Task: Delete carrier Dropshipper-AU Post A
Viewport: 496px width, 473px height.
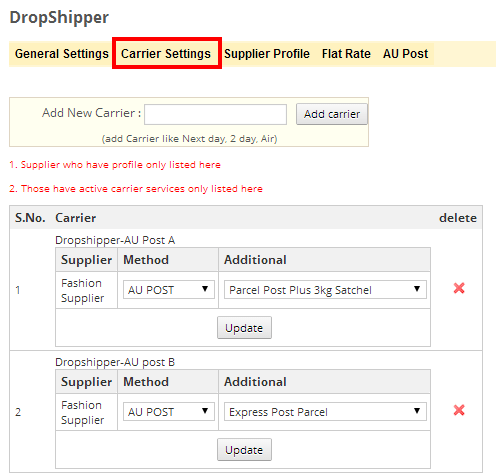Action: (459, 288)
